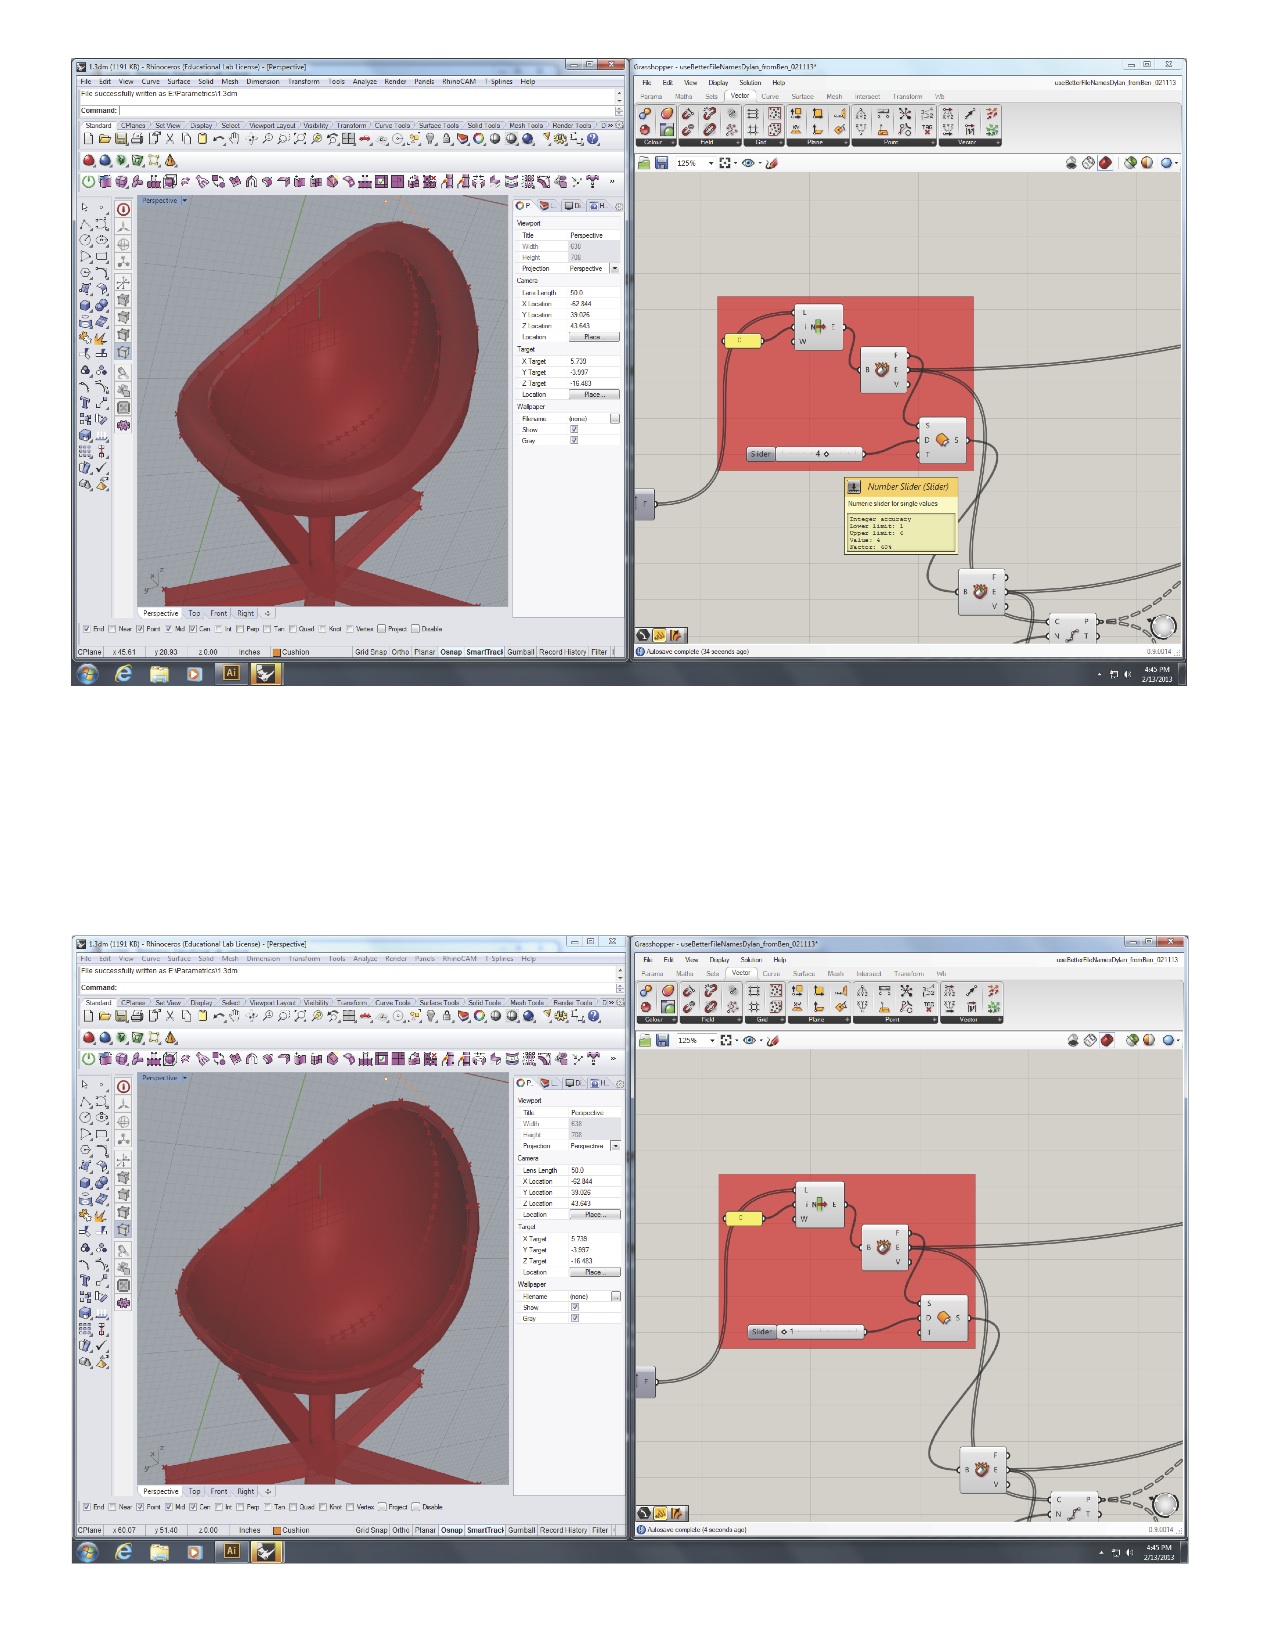Click Rhino Save icon in upper screenshot
The image size is (1275, 1651).
pos(120,139)
